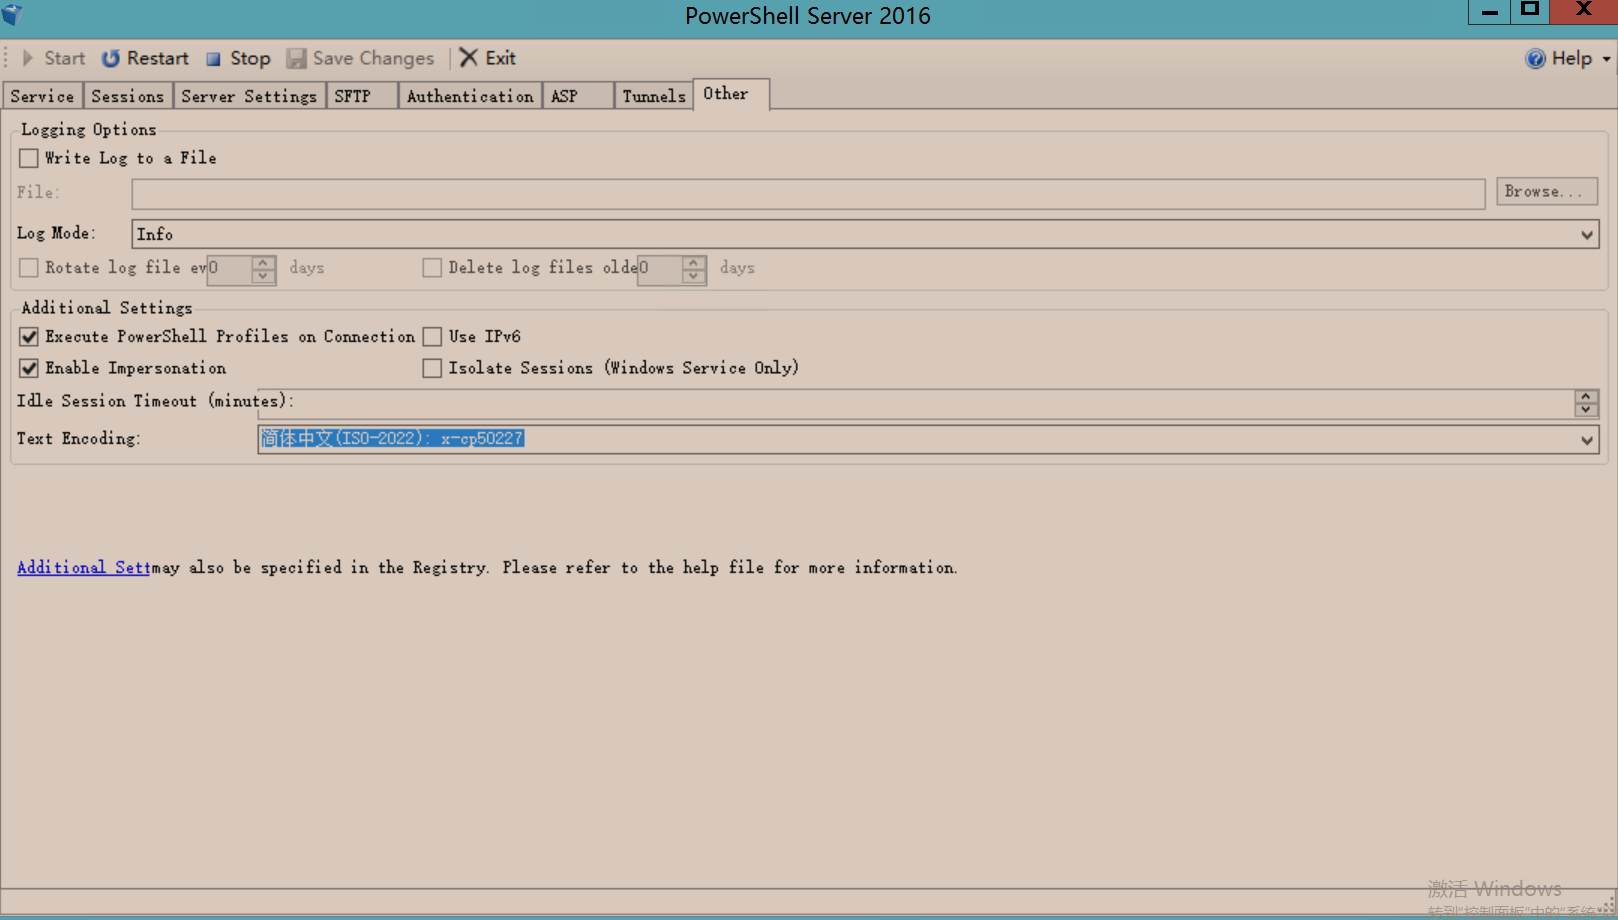
Task: Exit the application via toolbar
Action: tap(487, 58)
